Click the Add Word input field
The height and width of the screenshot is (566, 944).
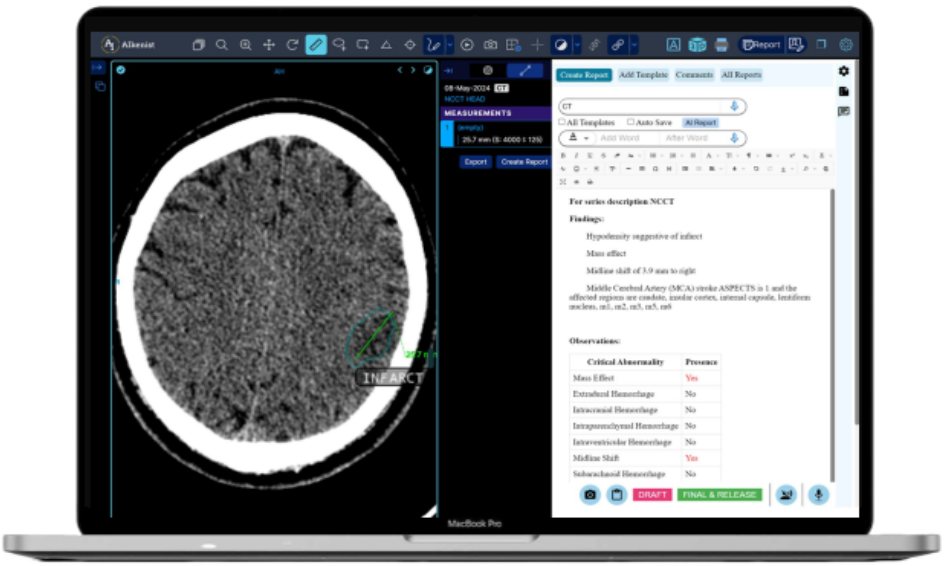coord(626,138)
